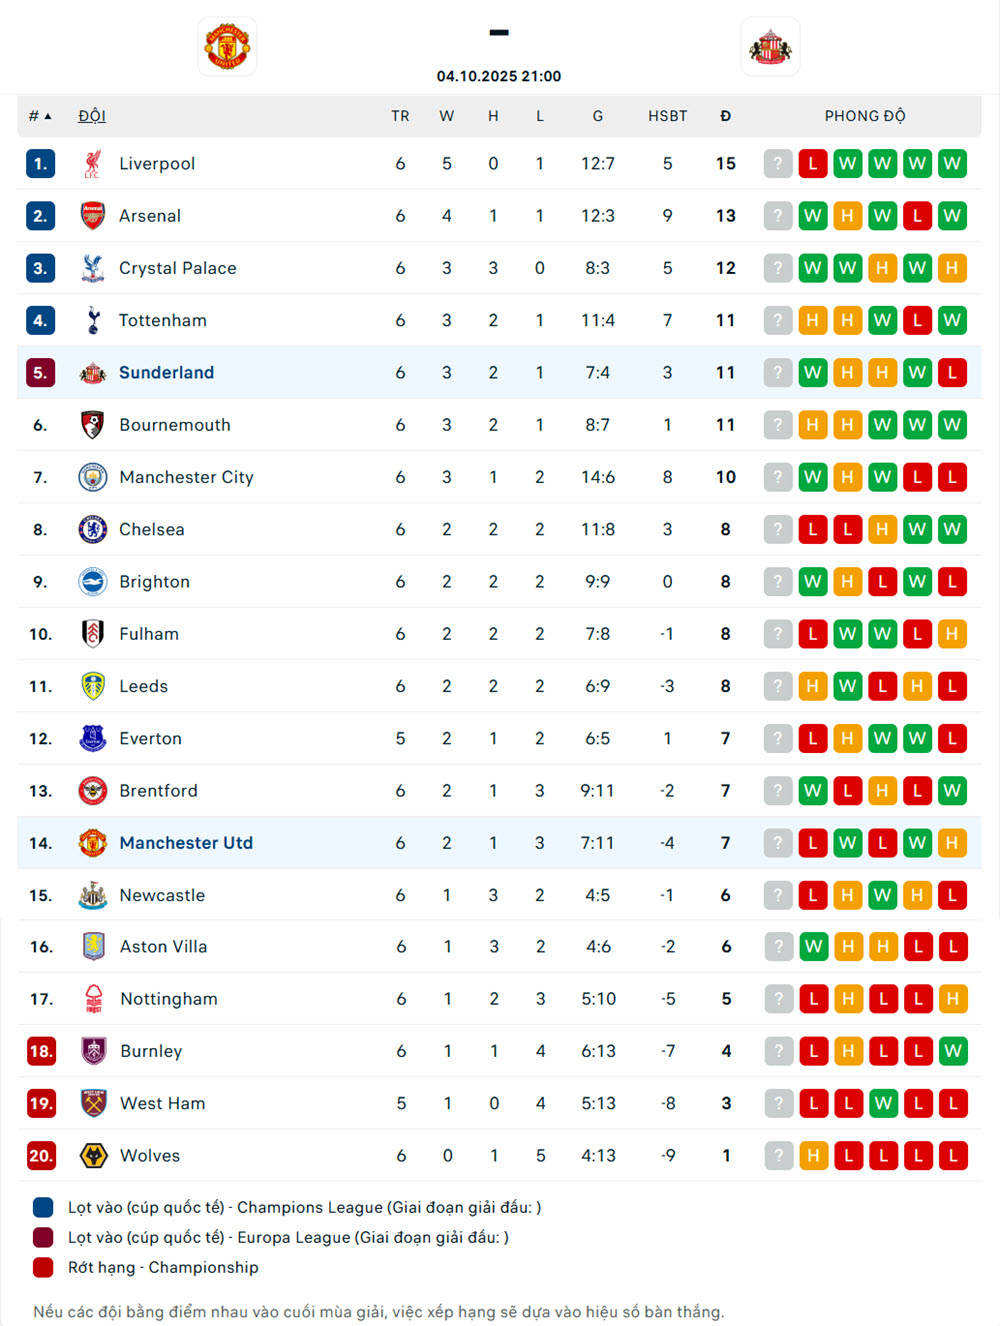Click the Chelsea club logo
Screen dimensions: 1000x1326
(93, 530)
